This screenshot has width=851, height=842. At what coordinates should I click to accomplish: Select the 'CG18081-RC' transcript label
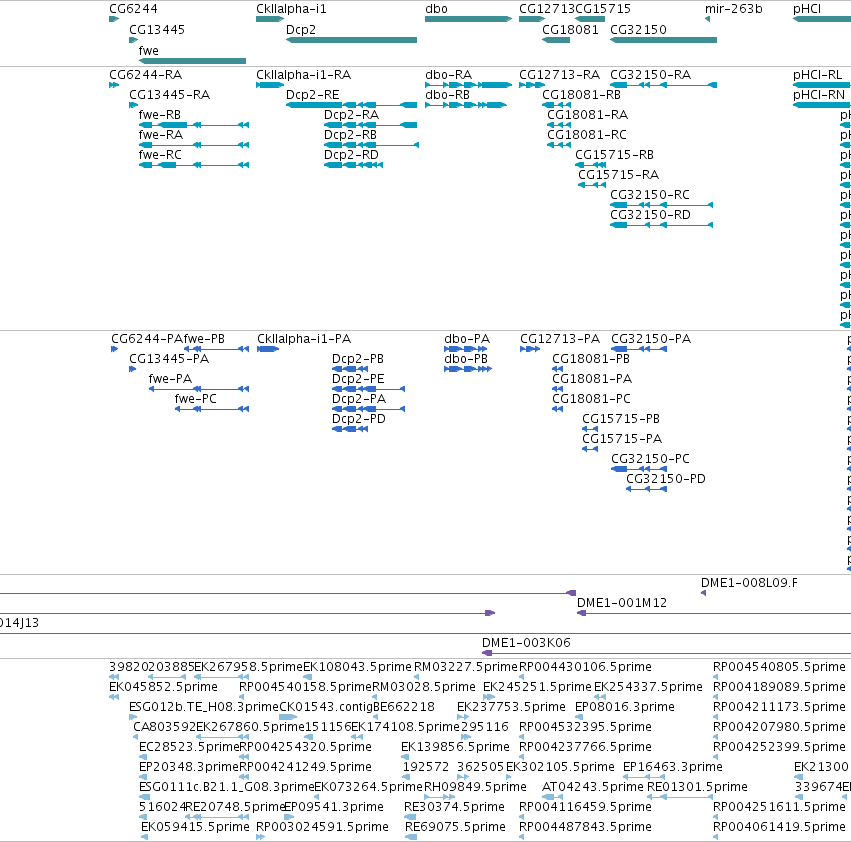click(x=587, y=135)
